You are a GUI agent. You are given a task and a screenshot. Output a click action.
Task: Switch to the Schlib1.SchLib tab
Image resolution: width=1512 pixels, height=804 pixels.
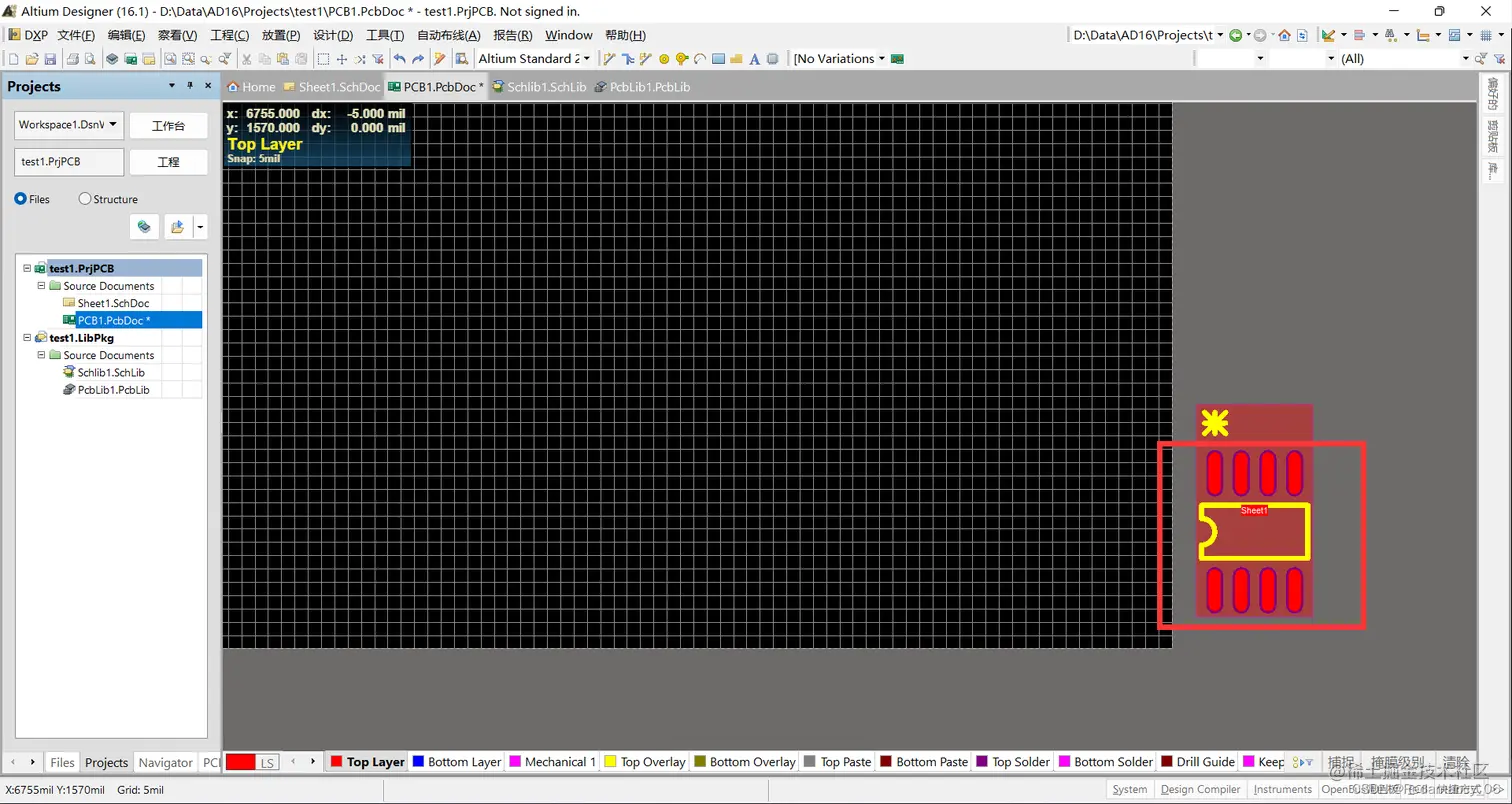pyautogui.click(x=539, y=87)
